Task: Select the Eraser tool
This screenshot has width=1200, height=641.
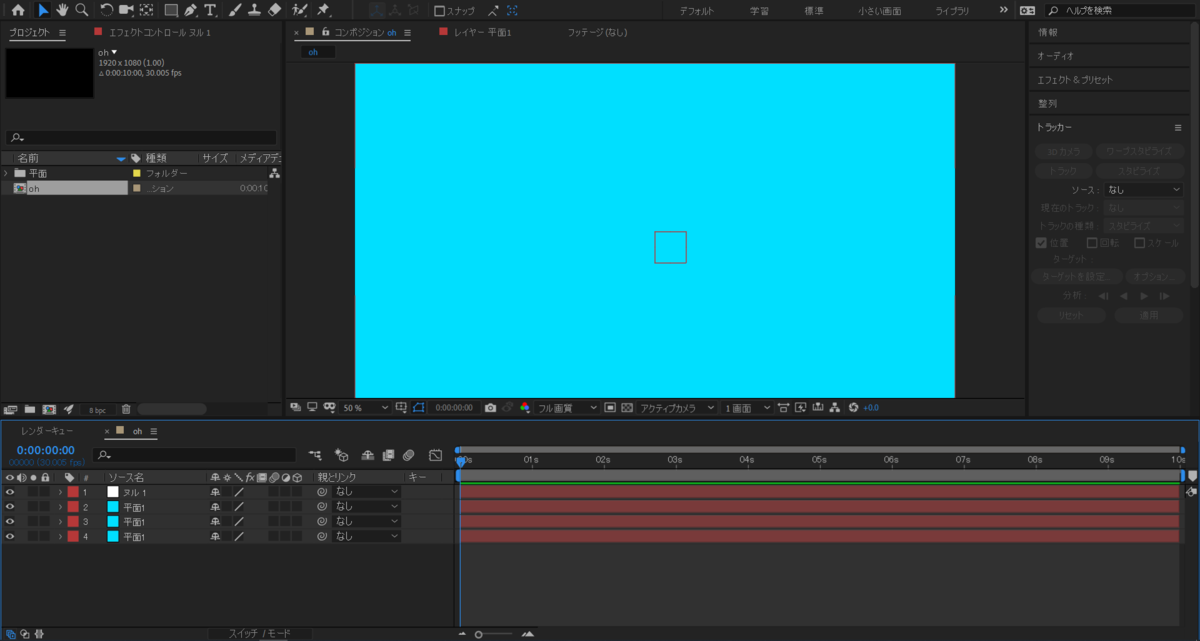Action: point(275,10)
